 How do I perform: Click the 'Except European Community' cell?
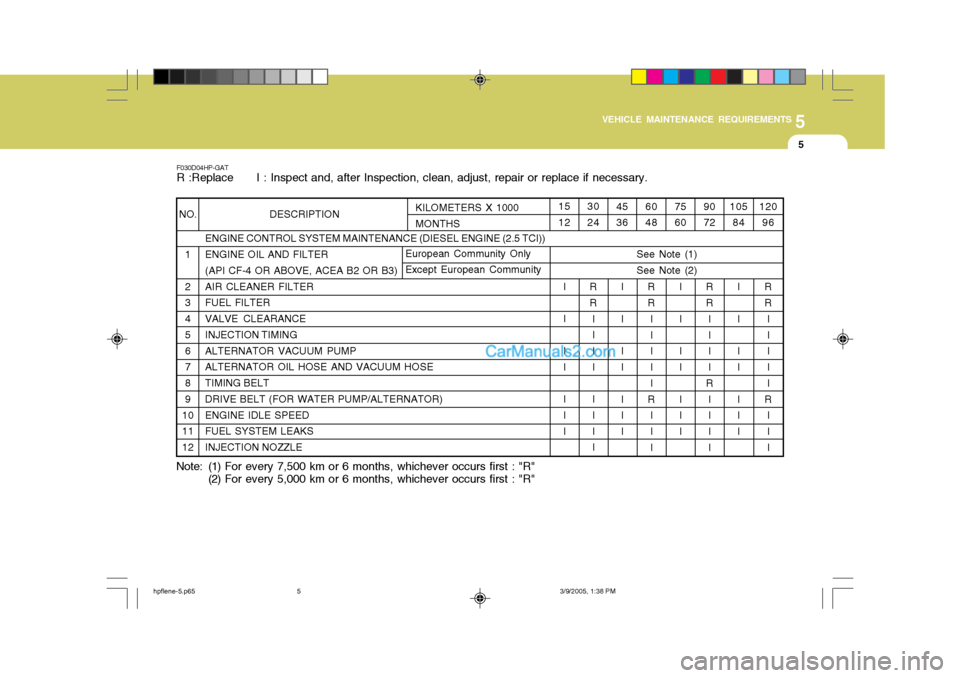(x=473, y=269)
